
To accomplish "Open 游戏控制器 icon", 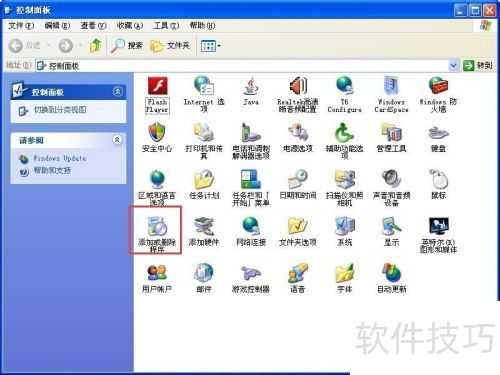I will (251, 273).
